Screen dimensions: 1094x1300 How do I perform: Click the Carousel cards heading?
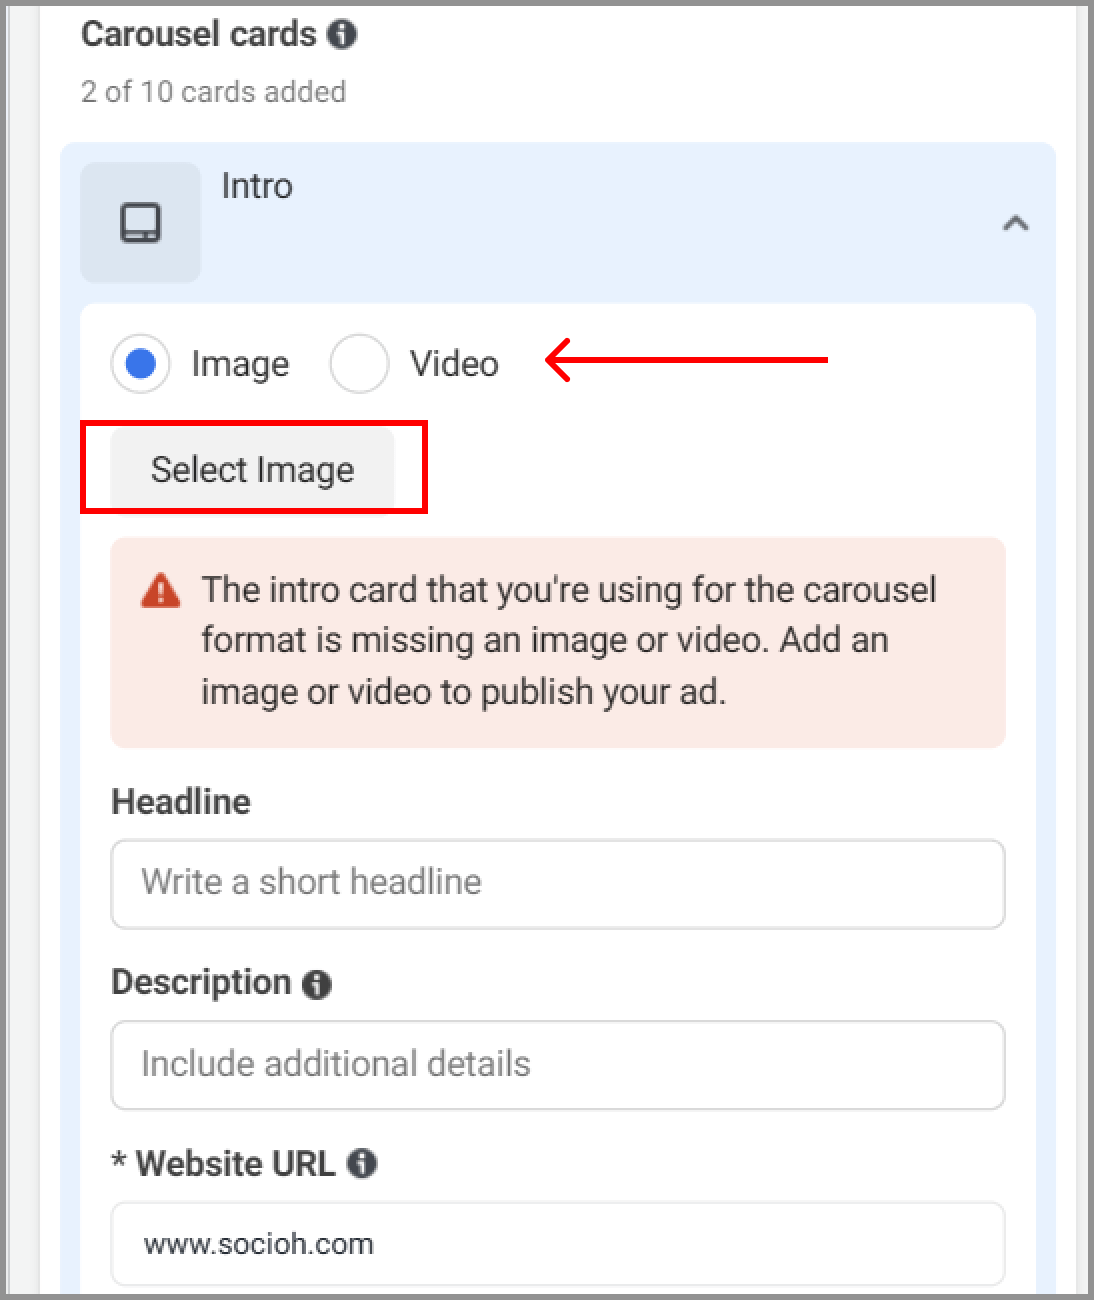pyautogui.click(x=199, y=34)
